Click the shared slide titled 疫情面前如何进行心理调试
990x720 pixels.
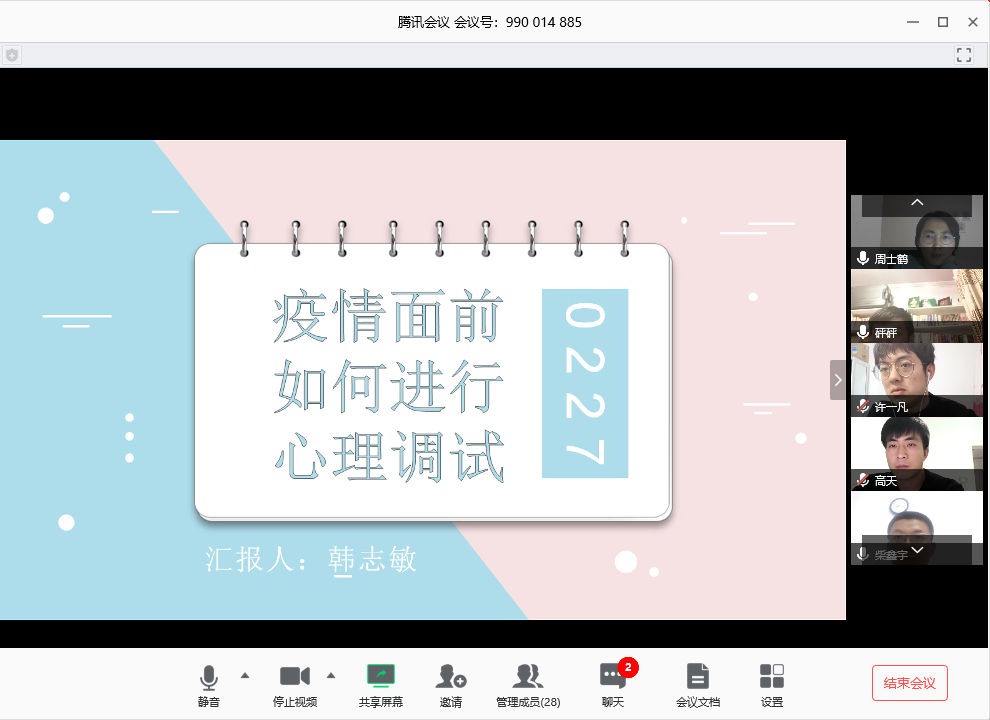point(422,380)
